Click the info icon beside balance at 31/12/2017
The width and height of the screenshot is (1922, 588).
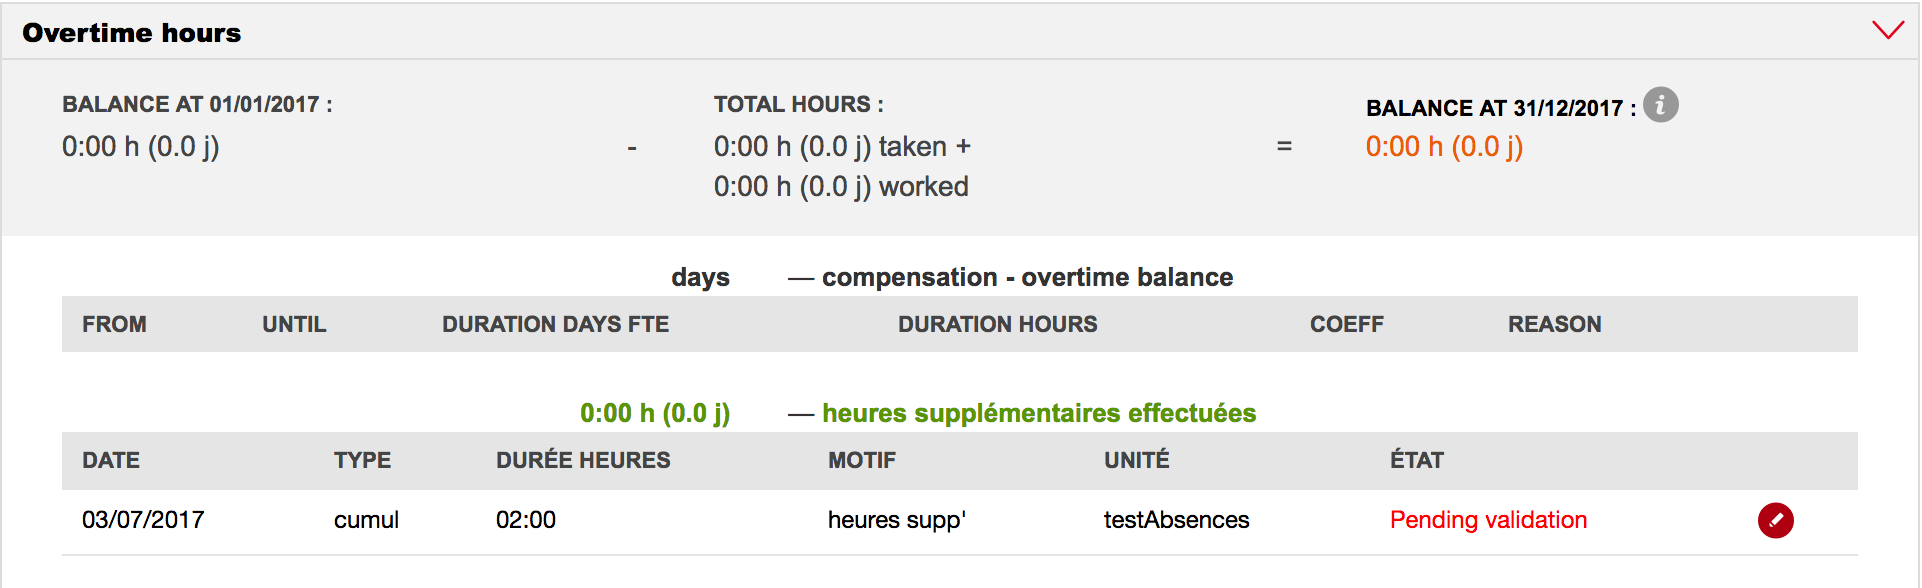(x=1660, y=105)
